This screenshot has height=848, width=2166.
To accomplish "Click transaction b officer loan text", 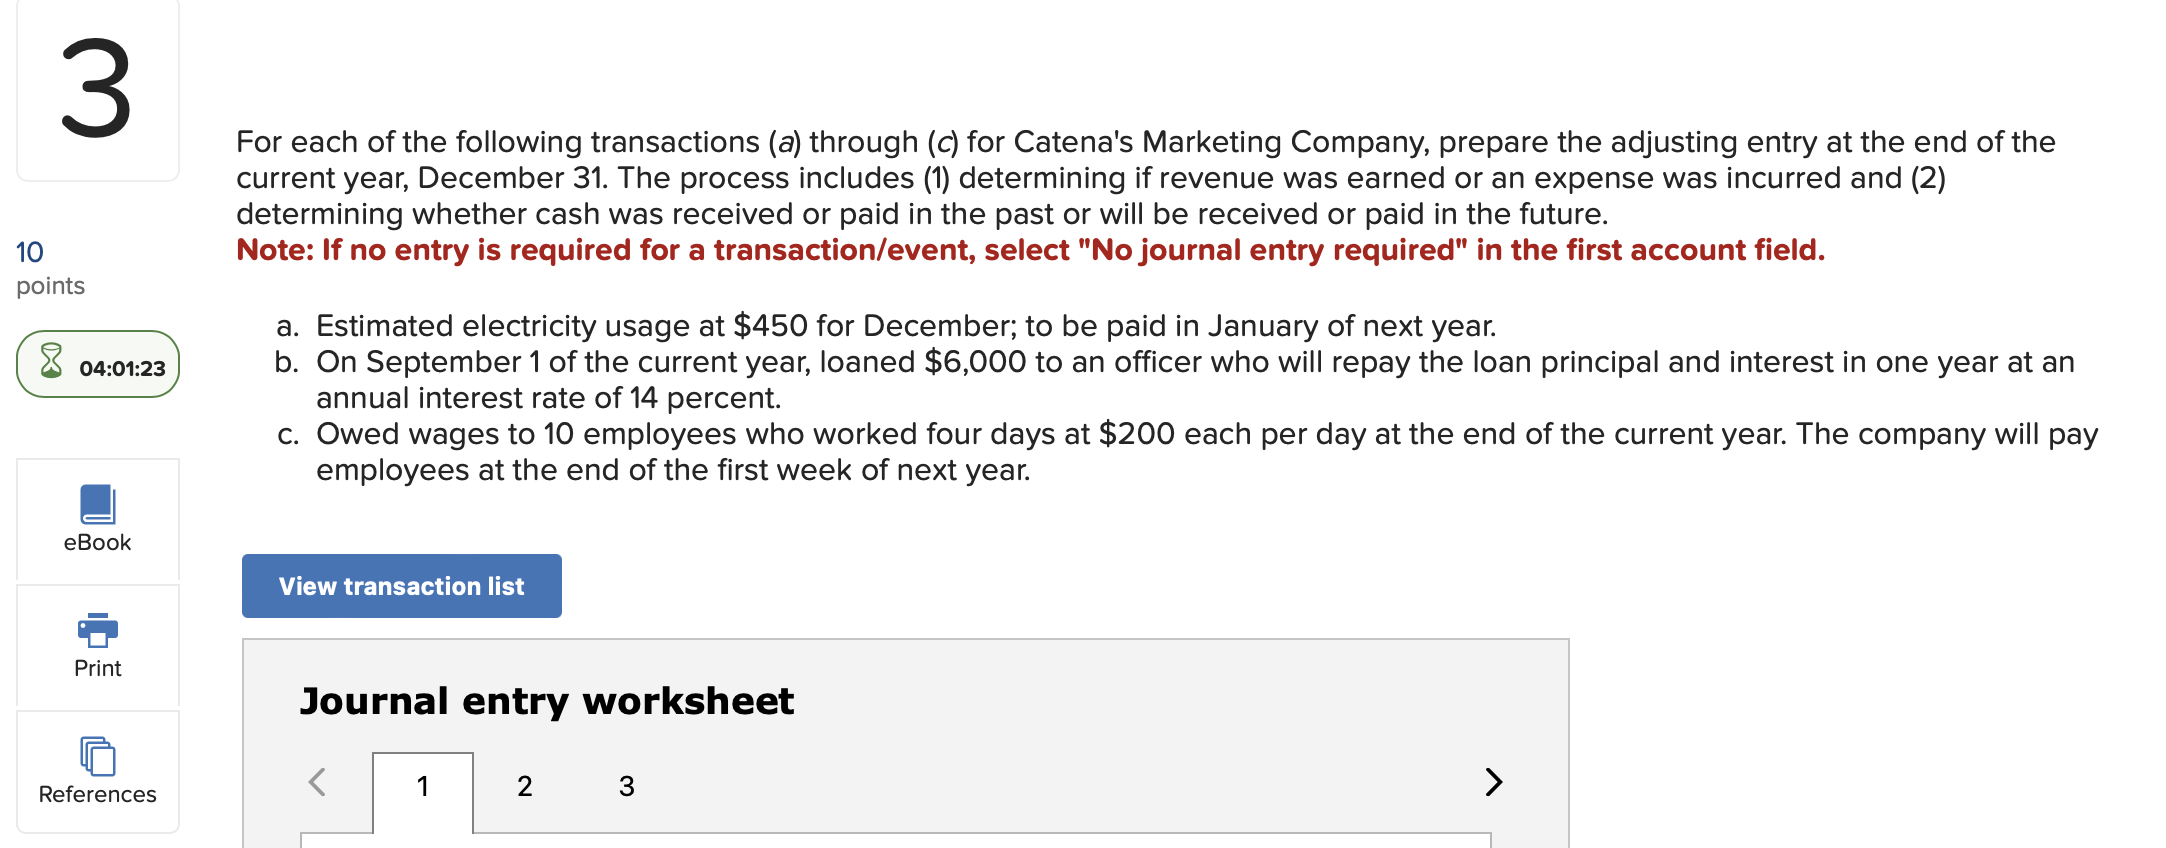I will coord(1195,380).
